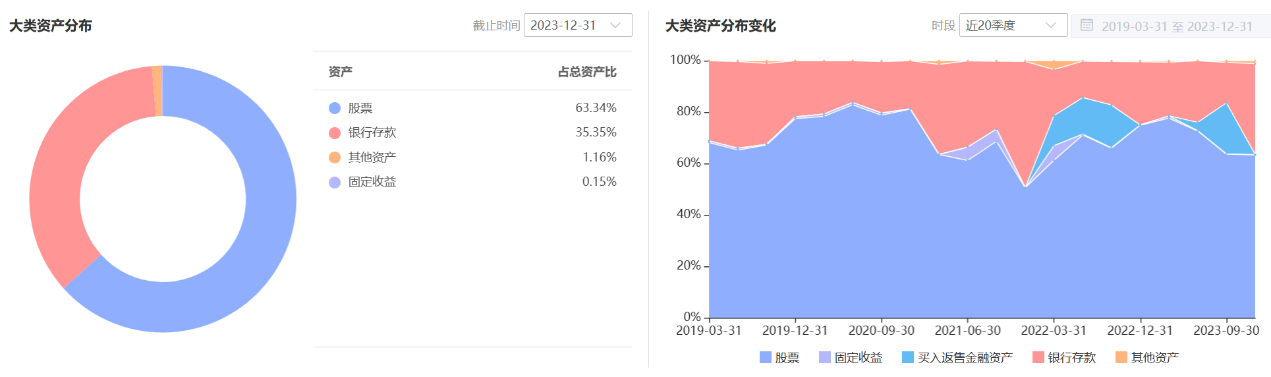Toggle the 买入返售金融资产 legend item
This screenshot has height=377, width=1271.
pyautogui.click(x=959, y=357)
